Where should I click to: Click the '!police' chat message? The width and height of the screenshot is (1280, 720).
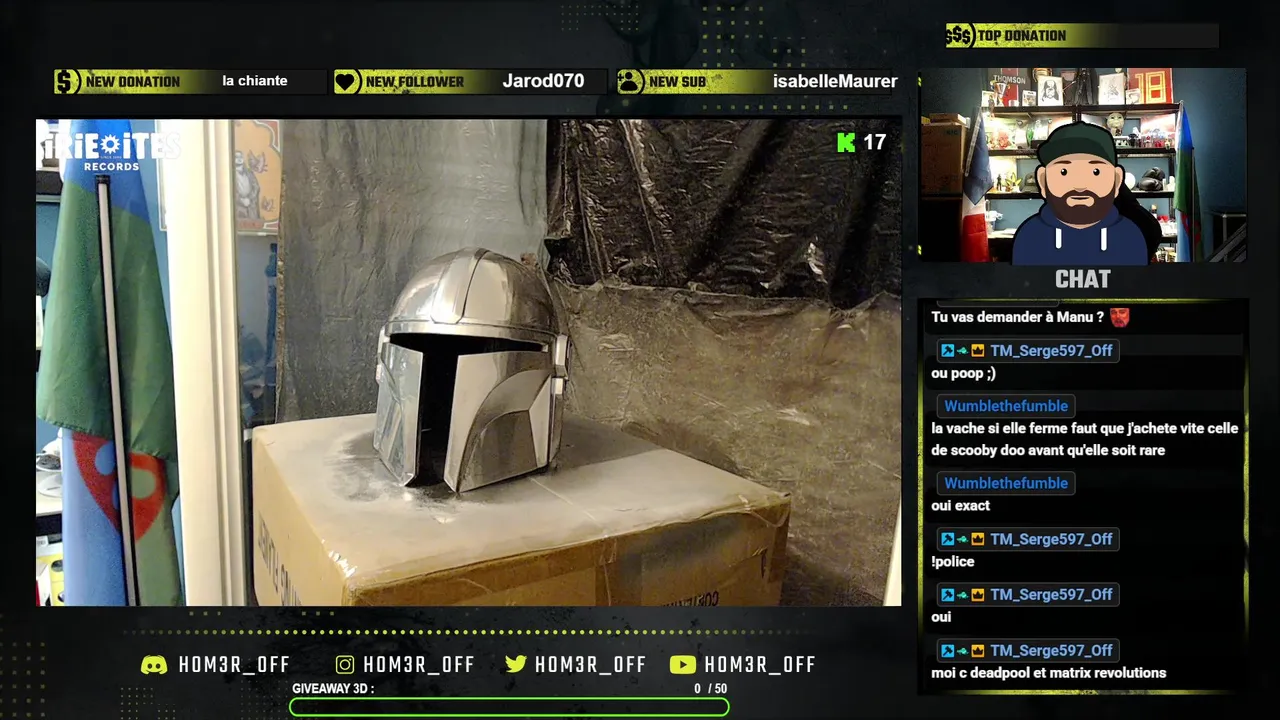point(953,562)
